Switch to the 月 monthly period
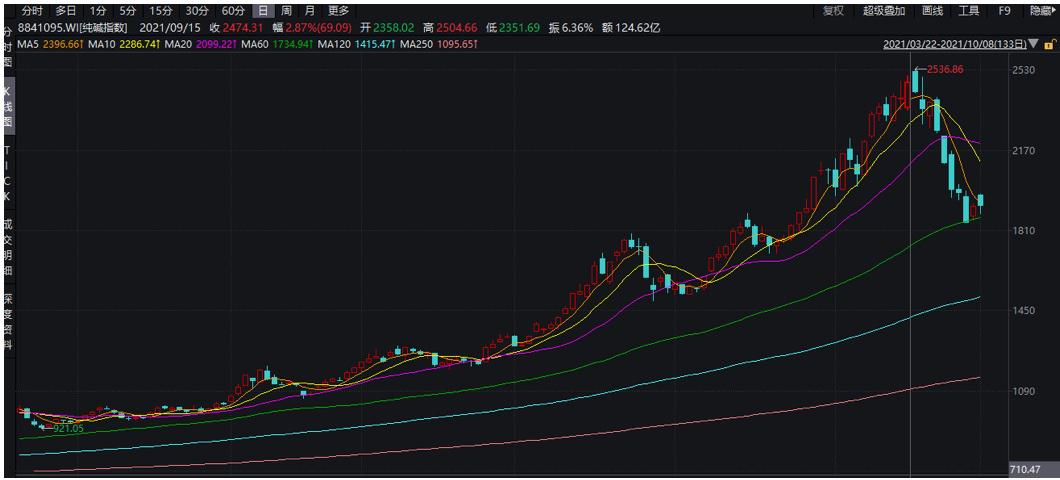Viewport: 1060px width, 480px height. 310,10
